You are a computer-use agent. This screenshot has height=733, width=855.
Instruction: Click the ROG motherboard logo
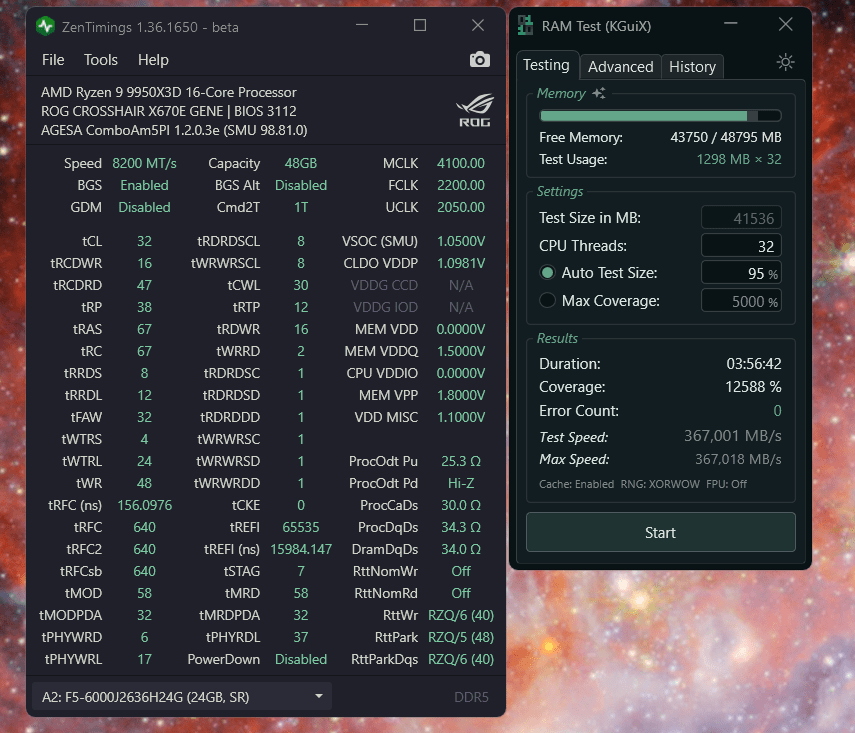(474, 111)
